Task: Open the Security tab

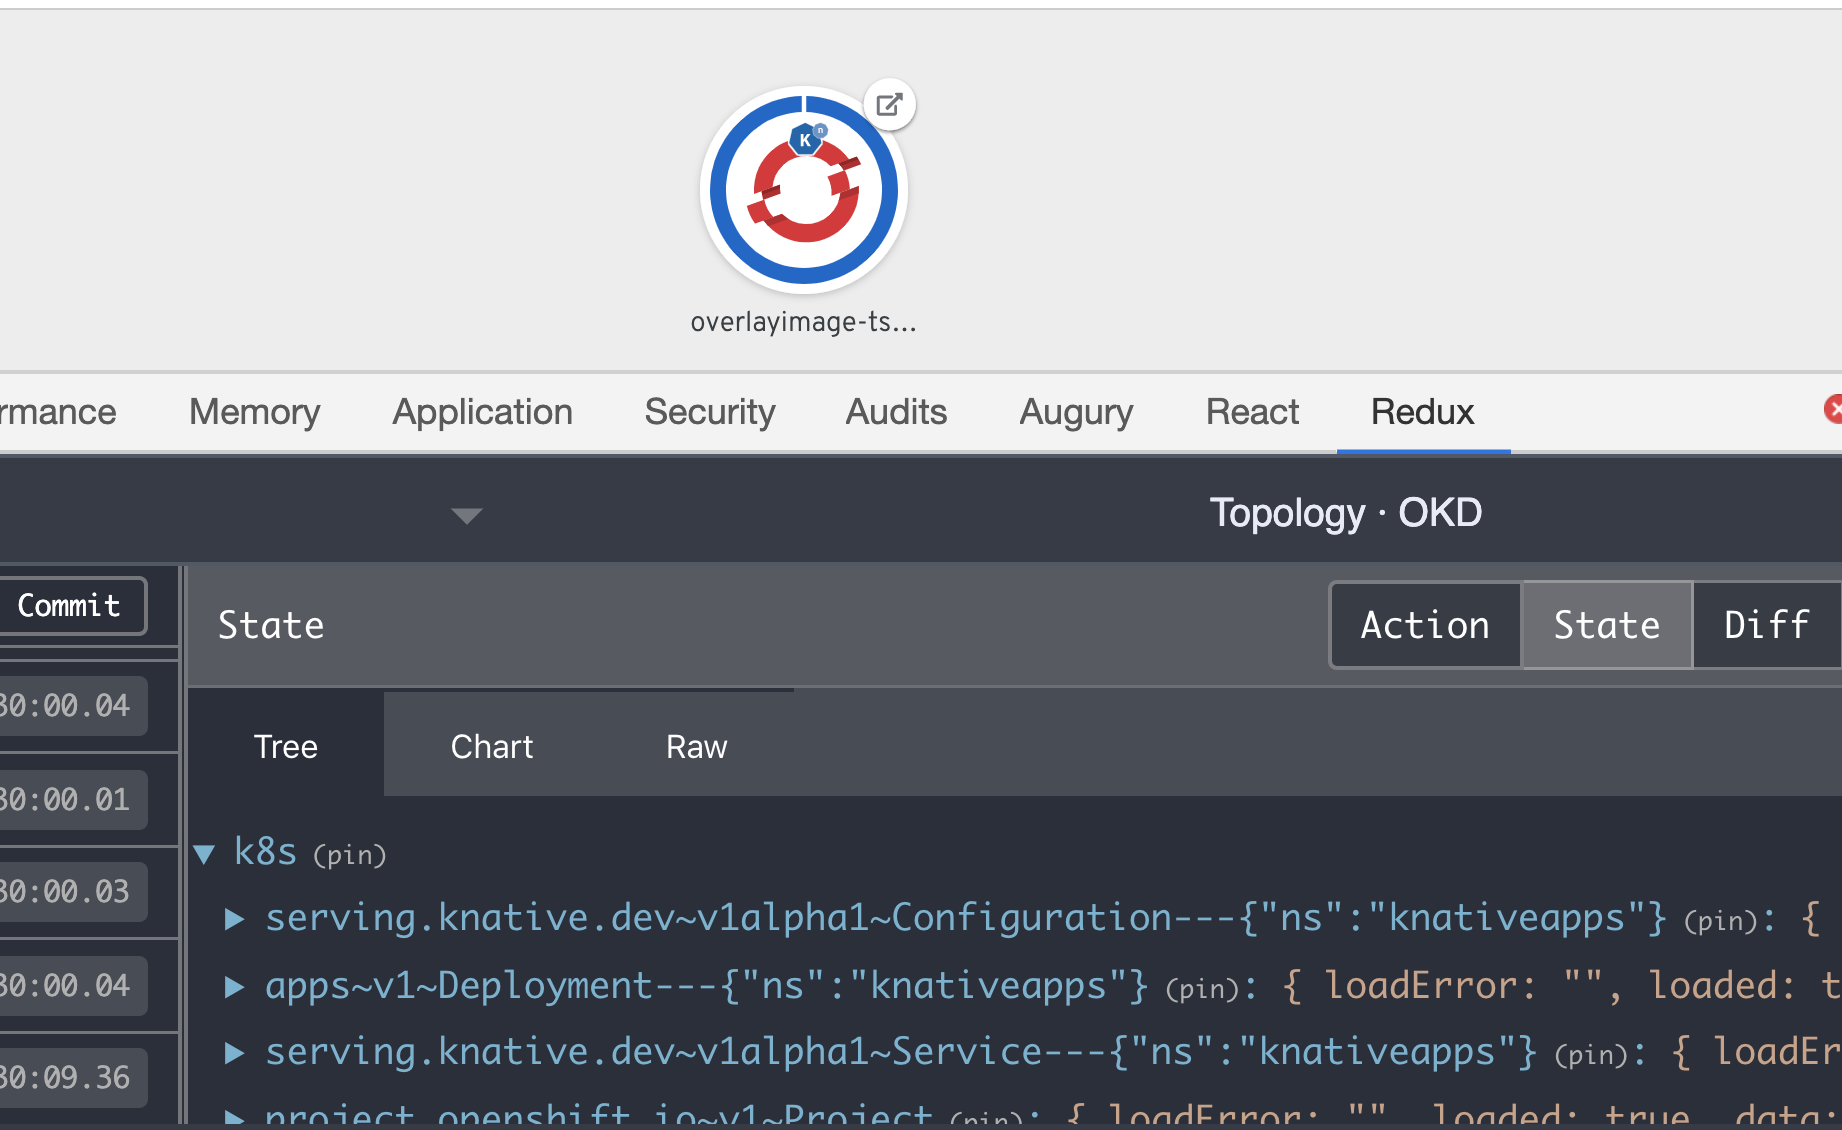Action: [710, 412]
